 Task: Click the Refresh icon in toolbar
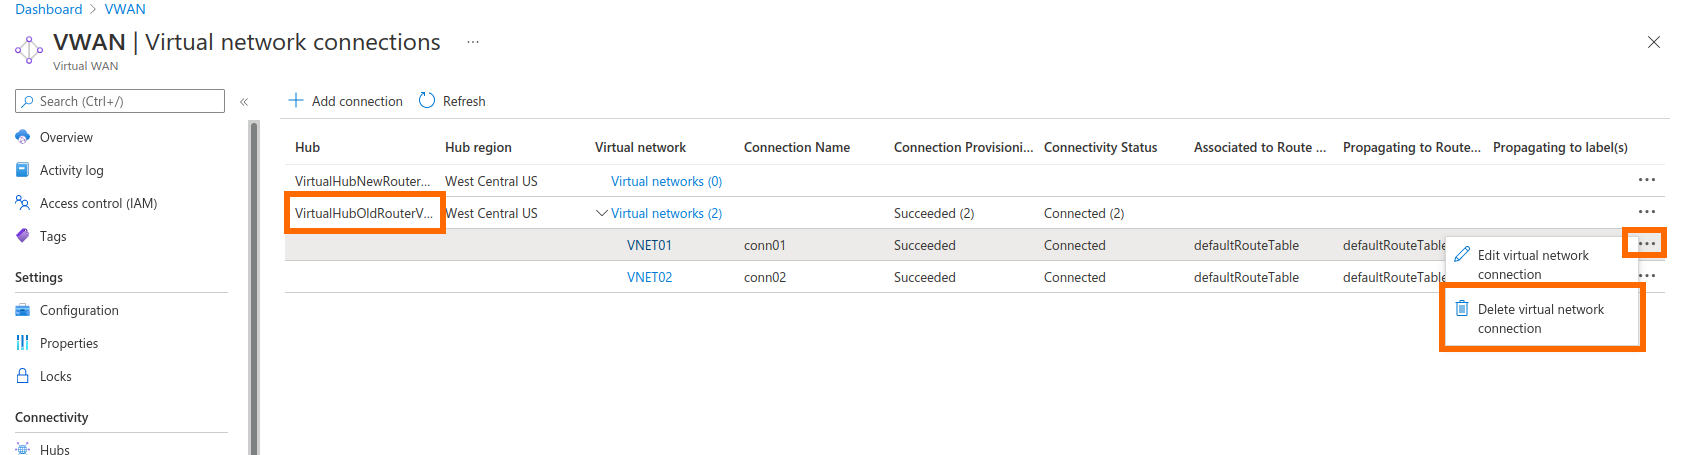[x=427, y=101]
